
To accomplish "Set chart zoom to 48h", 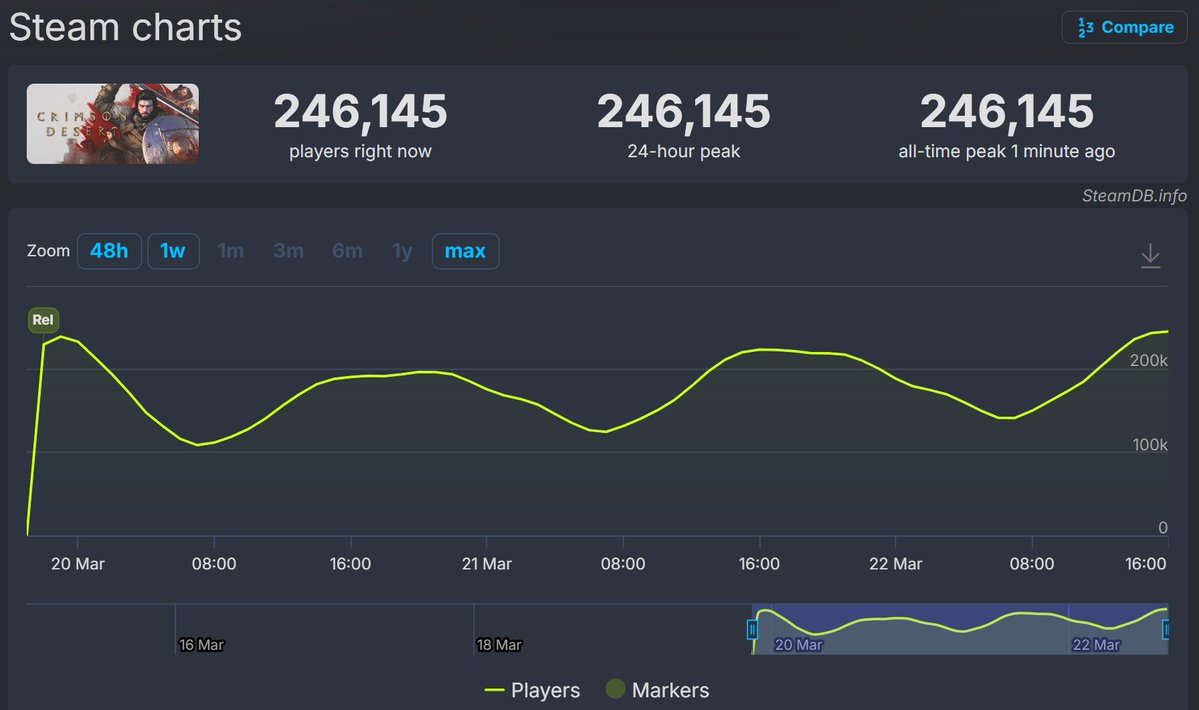I will (x=109, y=251).
